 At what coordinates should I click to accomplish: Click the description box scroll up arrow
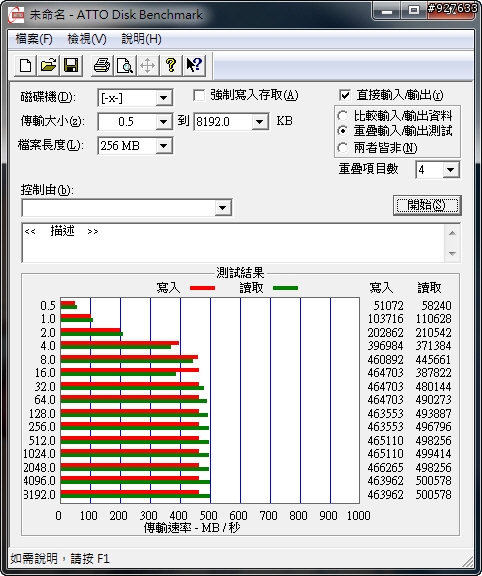[452, 233]
